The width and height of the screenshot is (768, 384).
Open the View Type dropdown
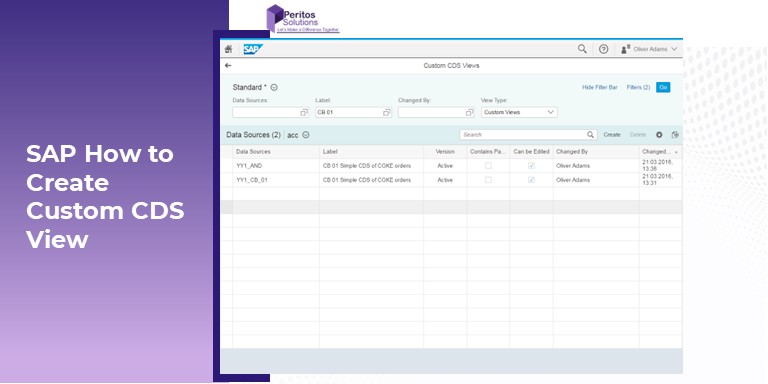pos(519,112)
